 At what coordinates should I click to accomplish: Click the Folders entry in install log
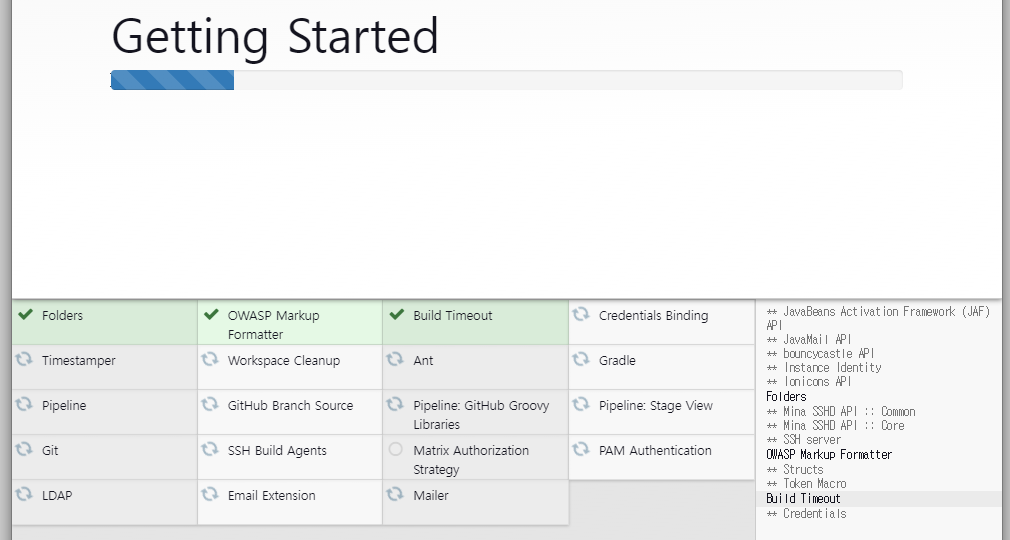point(786,396)
